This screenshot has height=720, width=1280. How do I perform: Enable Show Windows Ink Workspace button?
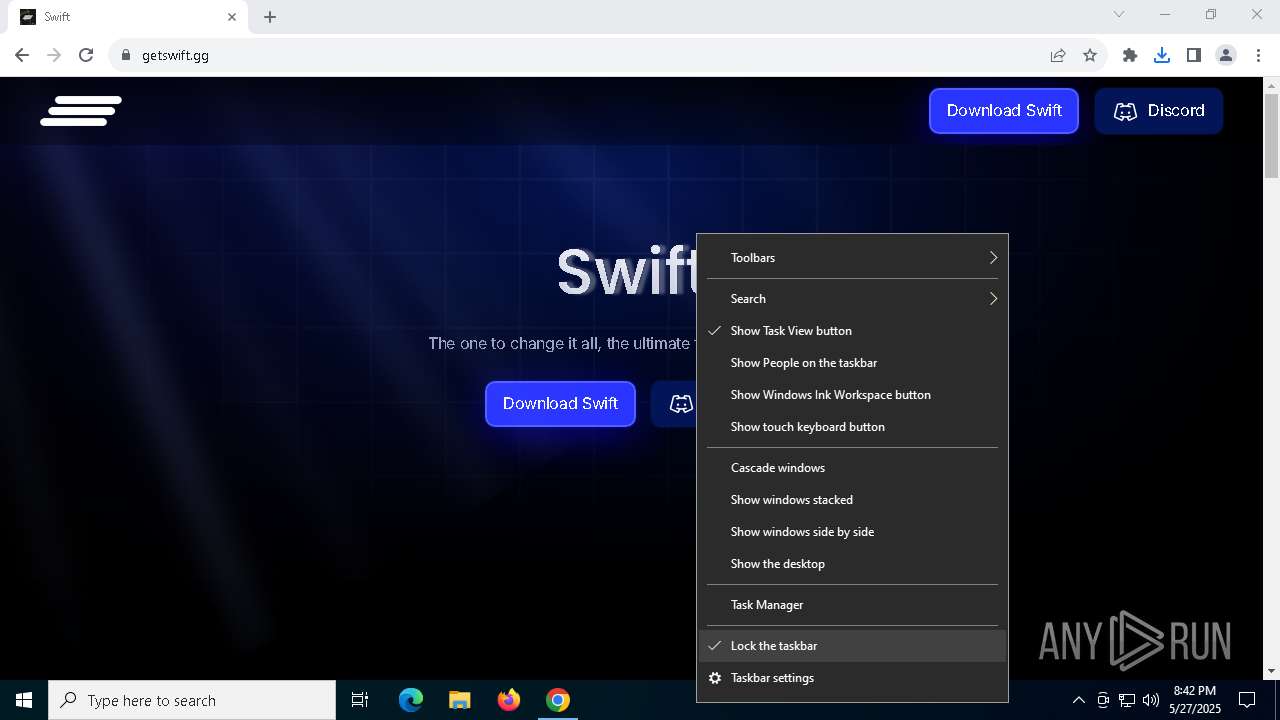(852, 395)
